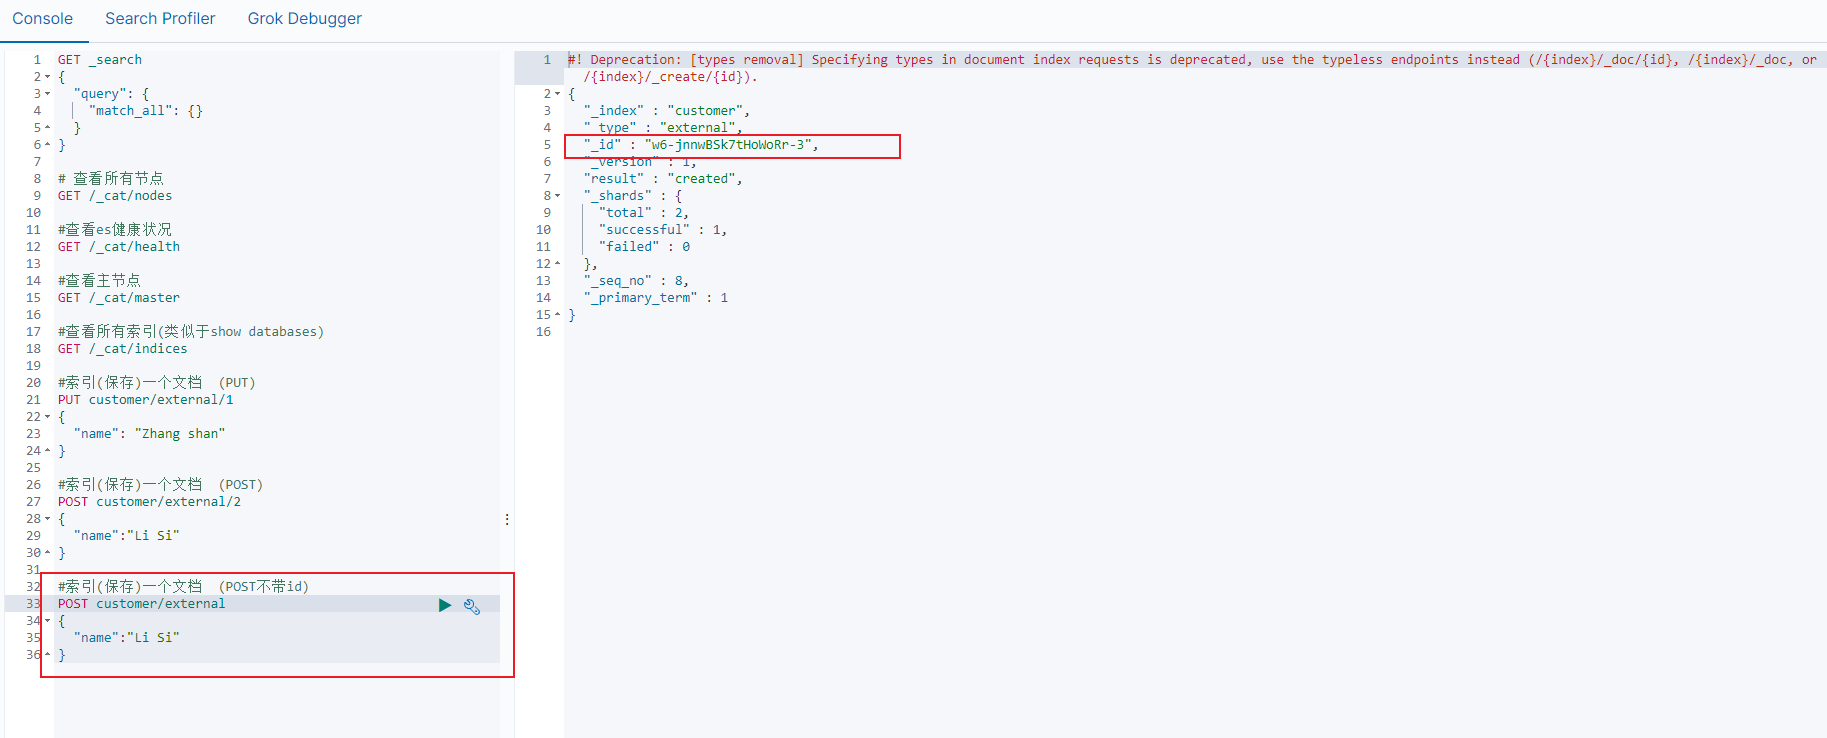Toggle fold arrow at output line 12

coord(557,264)
